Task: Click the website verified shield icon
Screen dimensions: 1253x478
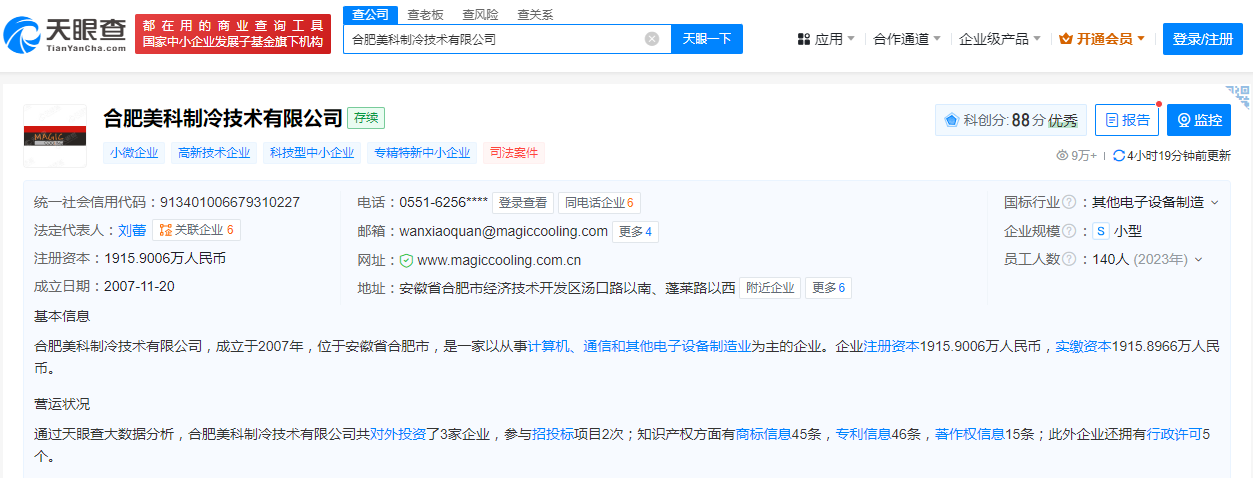Action: (x=406, y=260)
